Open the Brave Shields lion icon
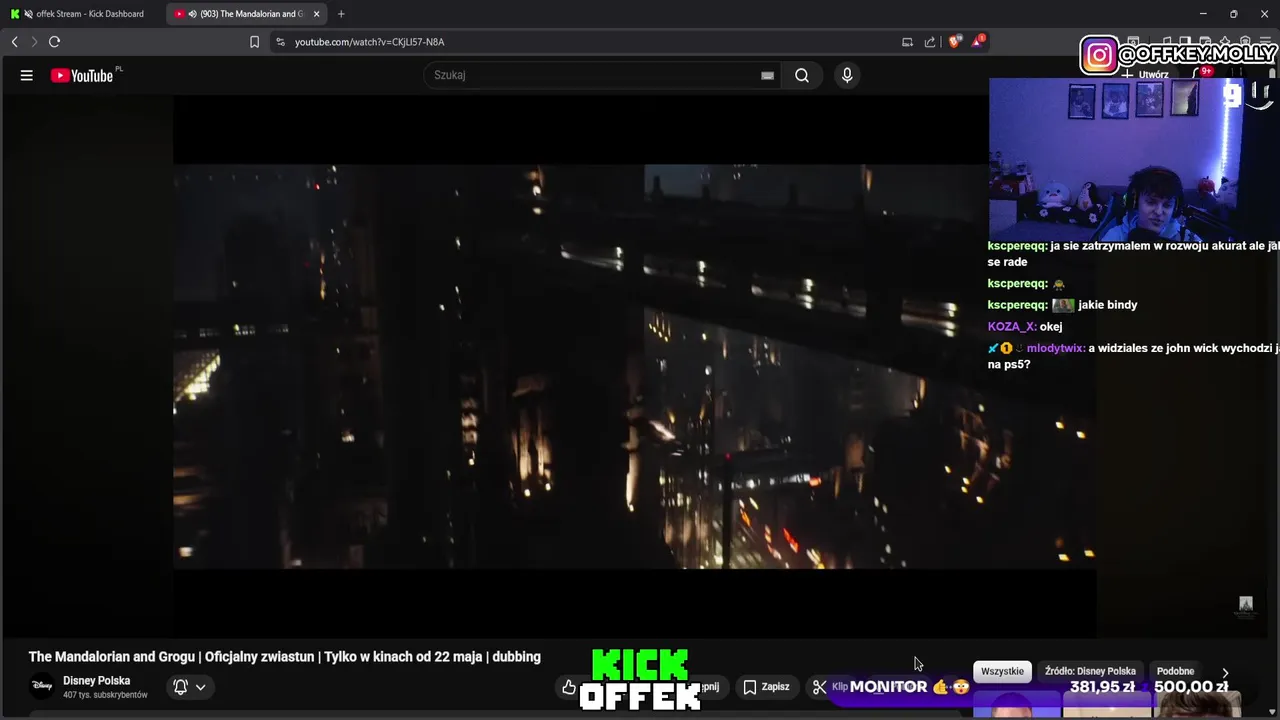This screenshot has width=1280, height=720. pos(955,42)
